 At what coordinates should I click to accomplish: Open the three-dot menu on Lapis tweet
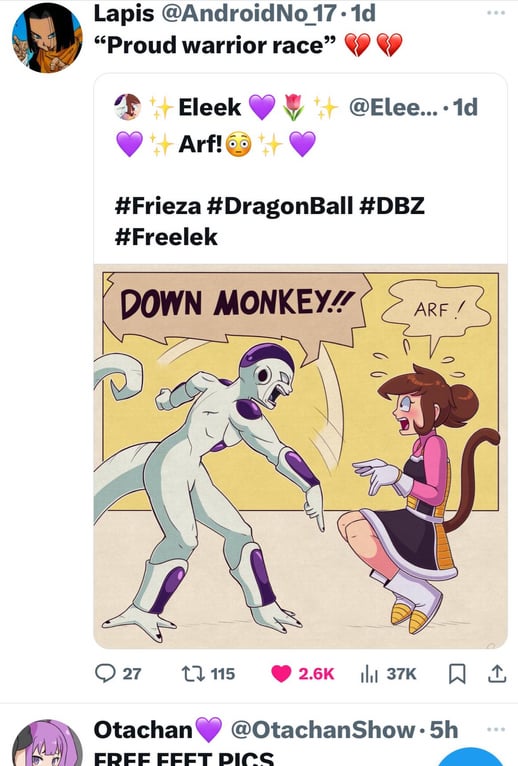coord(496,13)
